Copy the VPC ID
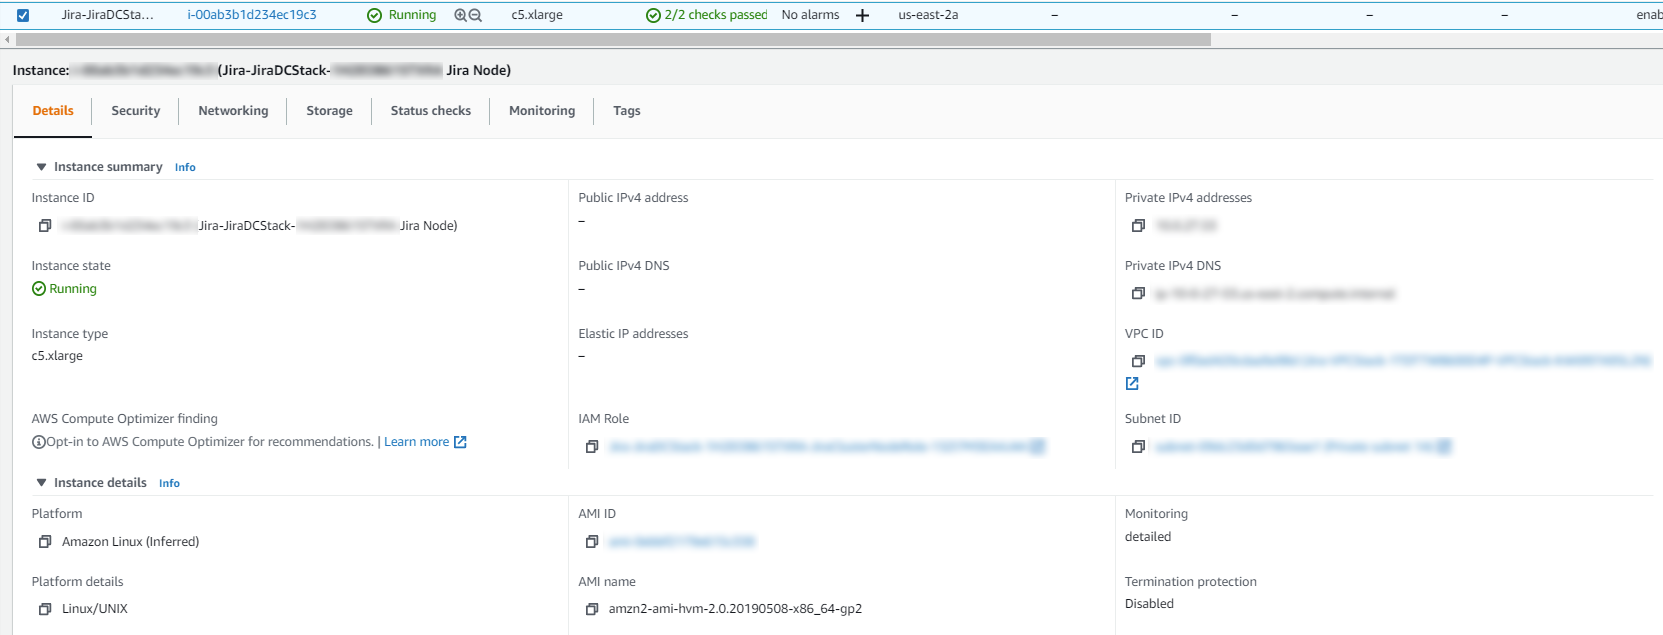The image size is (1663, 635). 1138,361
